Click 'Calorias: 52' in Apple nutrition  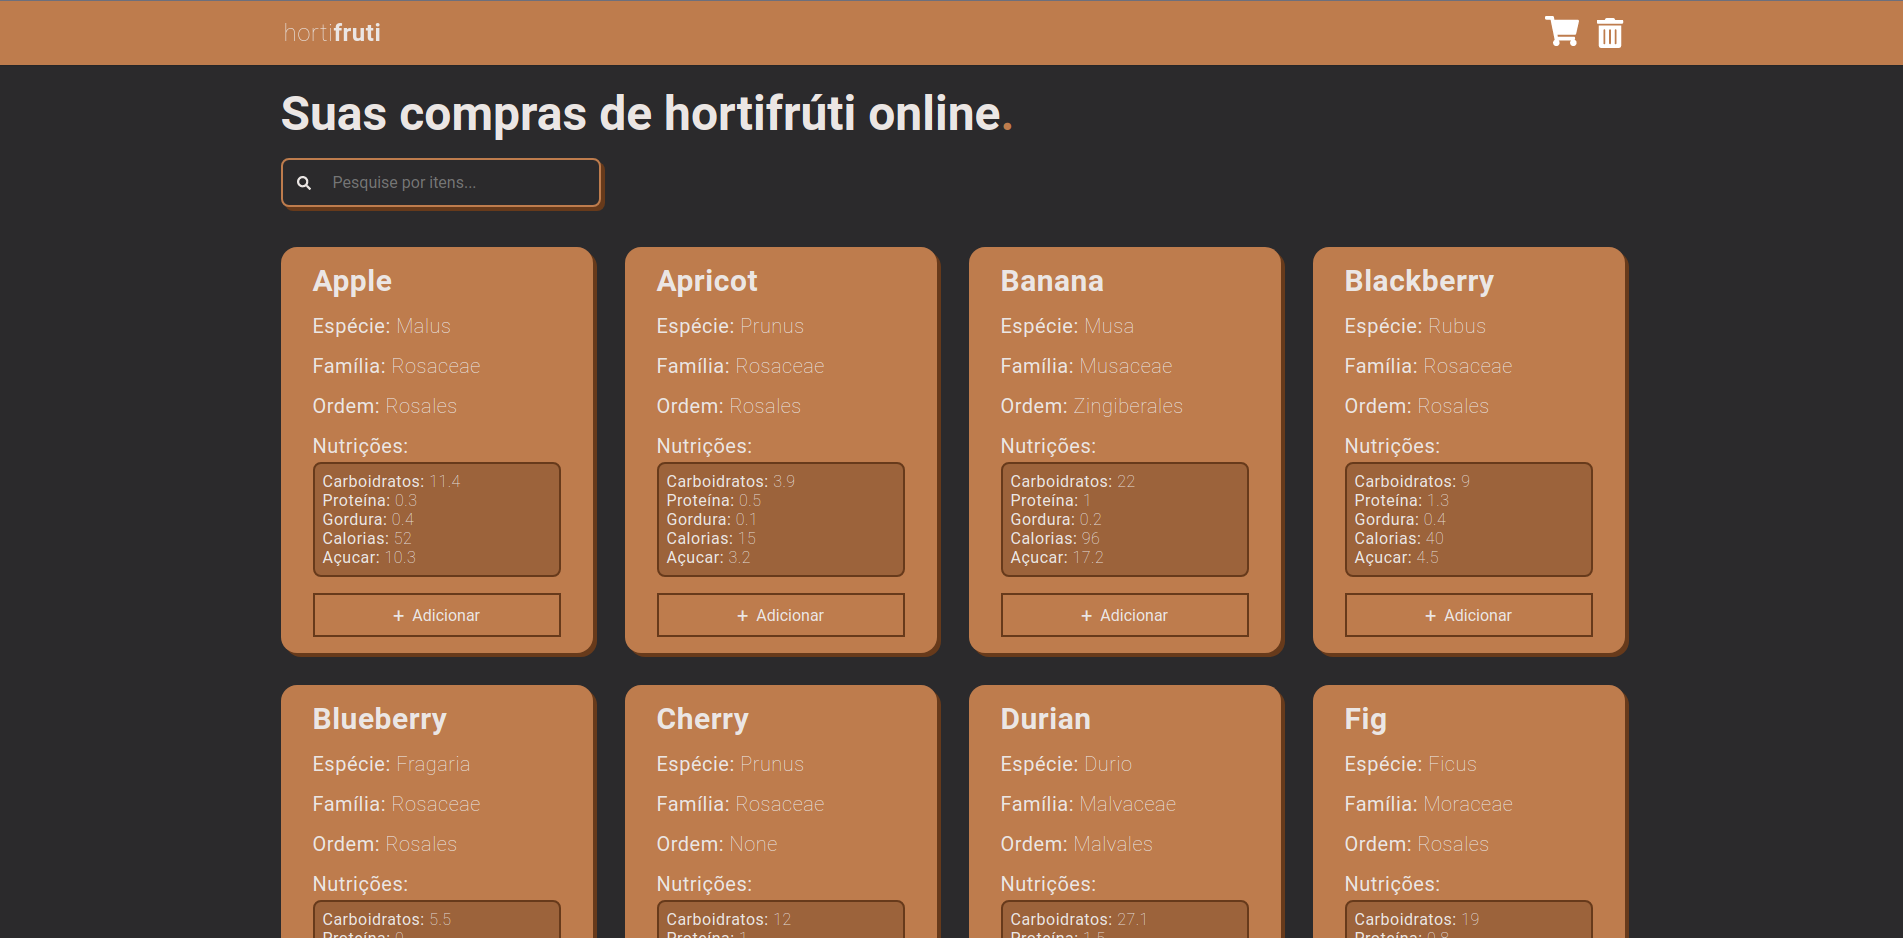tap(367, 538)
